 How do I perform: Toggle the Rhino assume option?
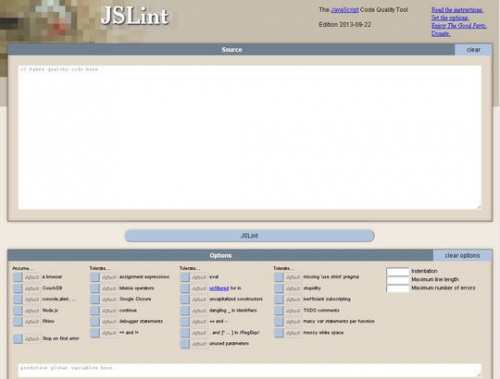18,322
